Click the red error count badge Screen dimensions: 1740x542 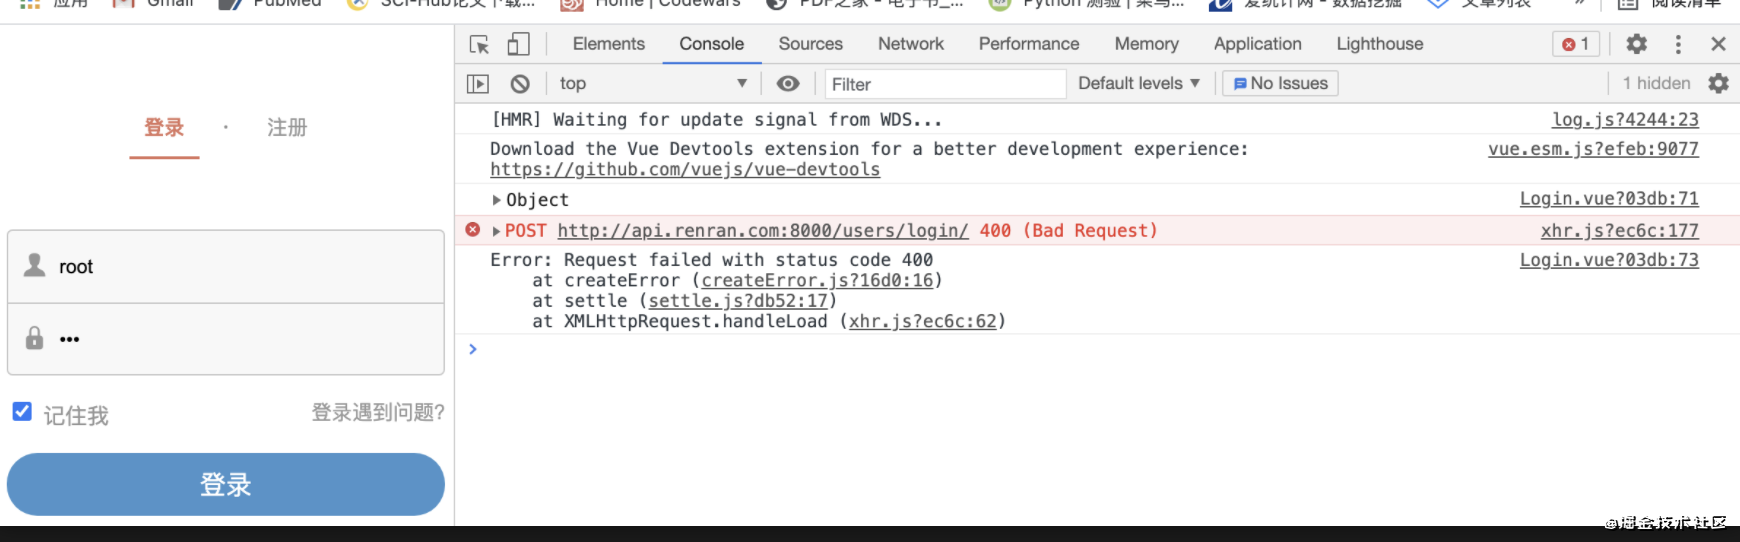(x=1576, y=44)
